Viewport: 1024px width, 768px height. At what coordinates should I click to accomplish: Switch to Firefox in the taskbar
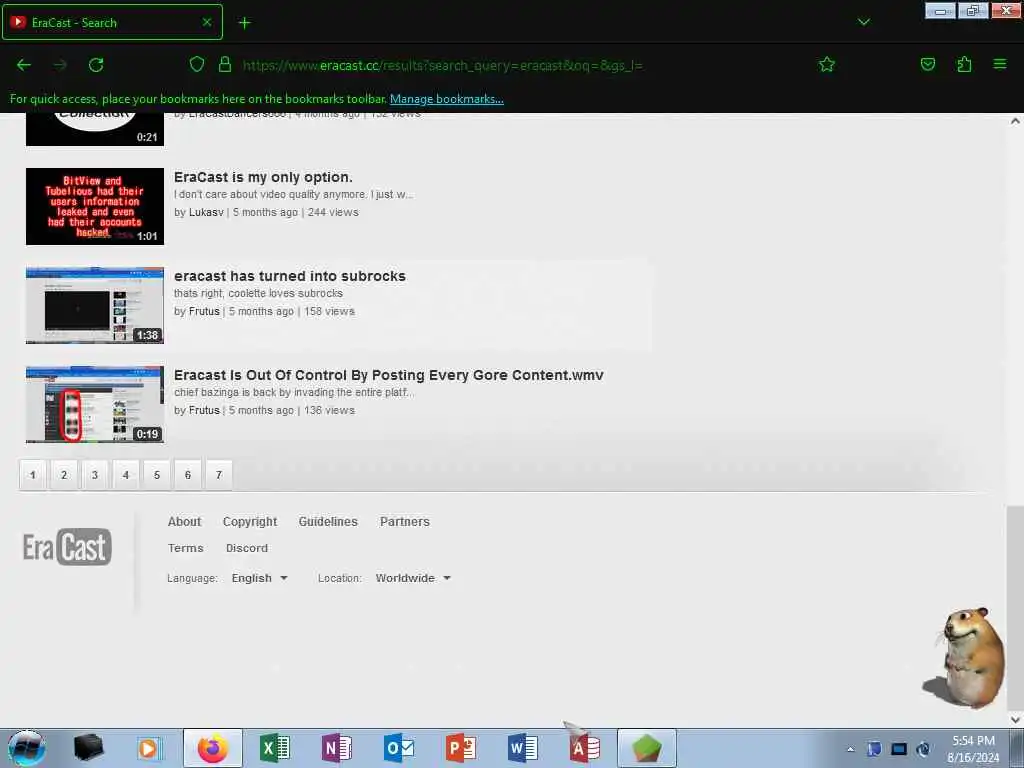[x=213, y=748]
